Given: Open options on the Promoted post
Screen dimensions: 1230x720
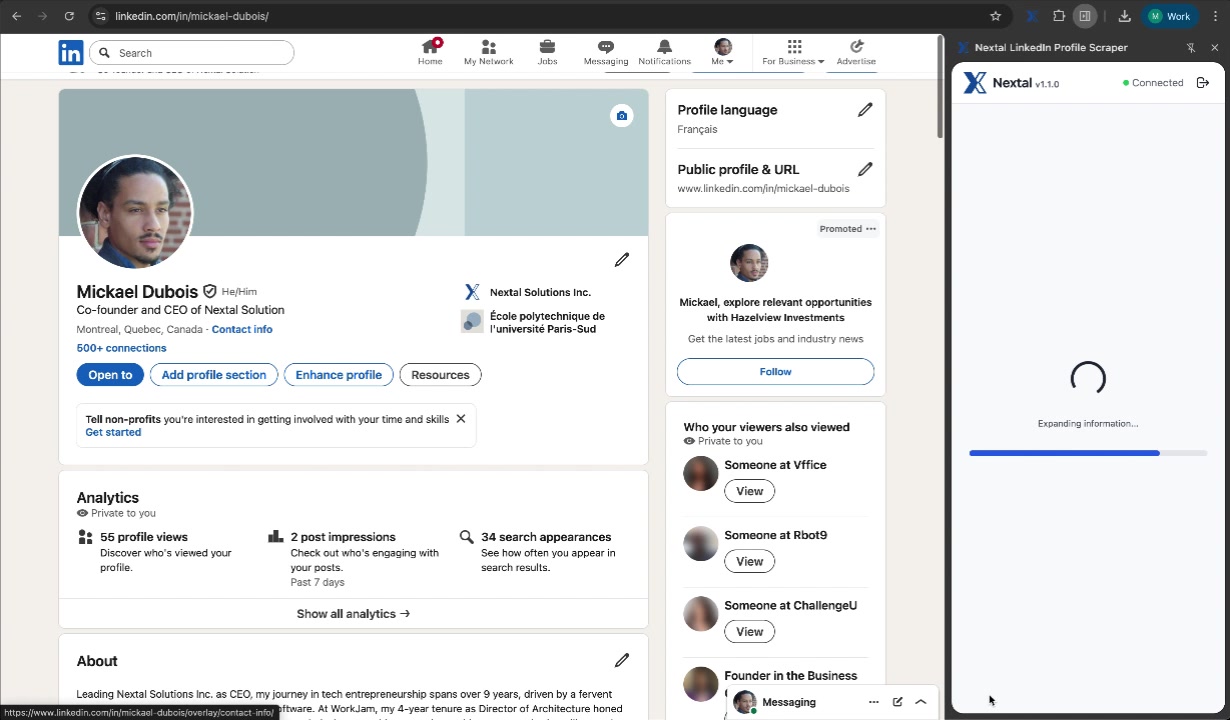Looking at the screenshot, I should coord(869,228).
